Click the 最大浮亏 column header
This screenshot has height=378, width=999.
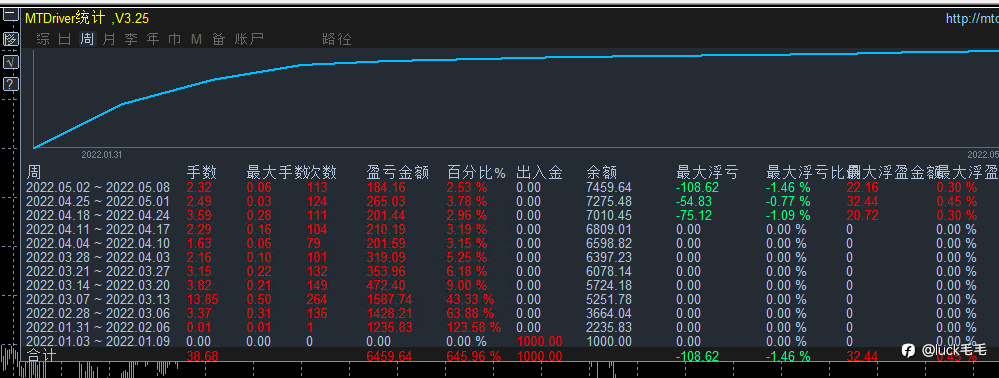[x=707, y=172]
